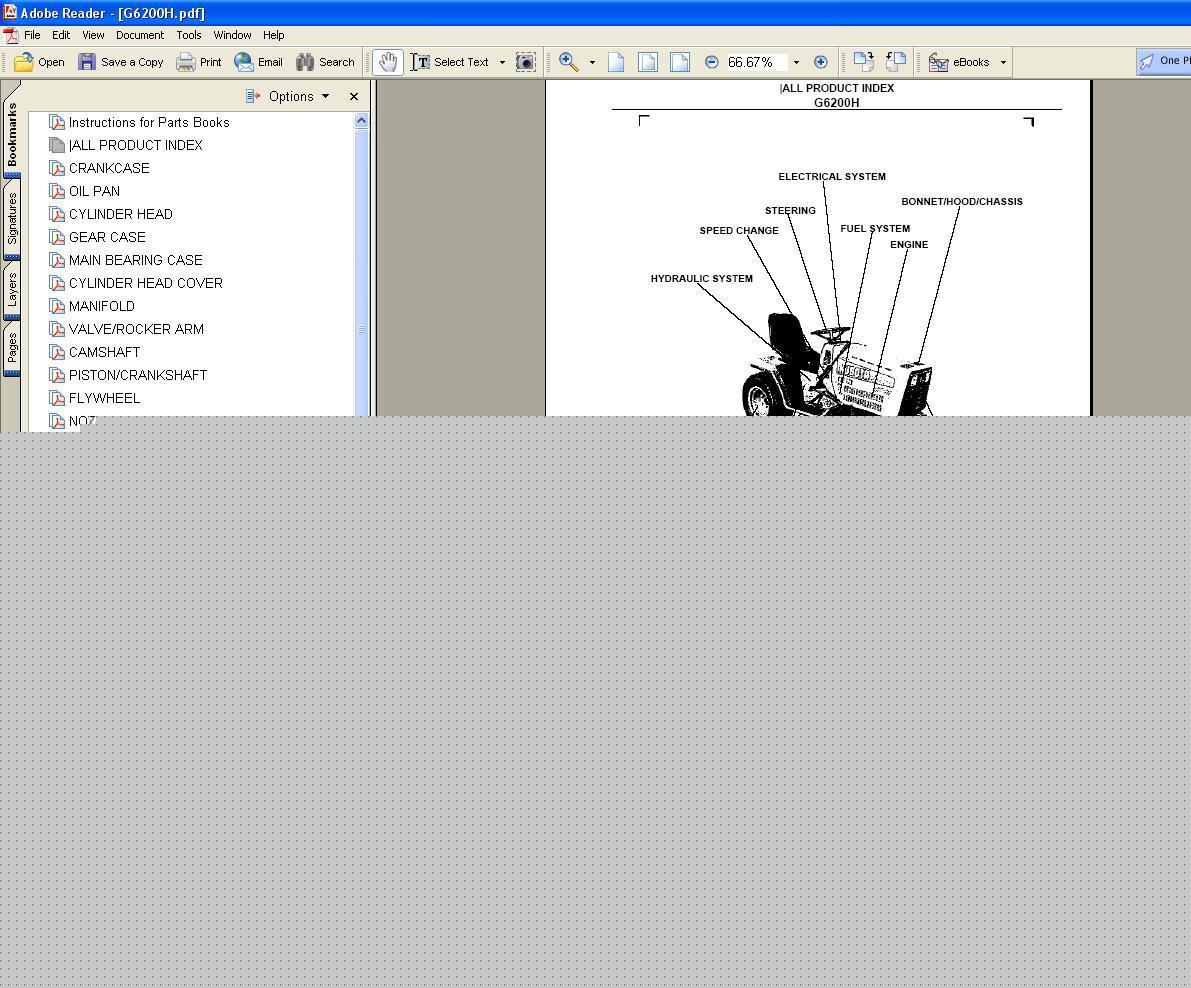Image resolution: width=1191 pixels, height=988 pixels.
Task: Click the zoom out minus button
Action: point(712,62)
